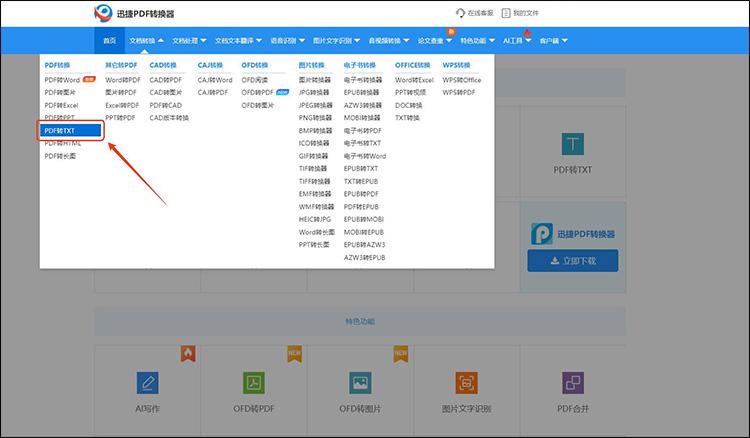Go to 首页 in the navigation bar
The width and height of the screenshot is (750, 438).
pyautogui.click(x=110, y=41)
